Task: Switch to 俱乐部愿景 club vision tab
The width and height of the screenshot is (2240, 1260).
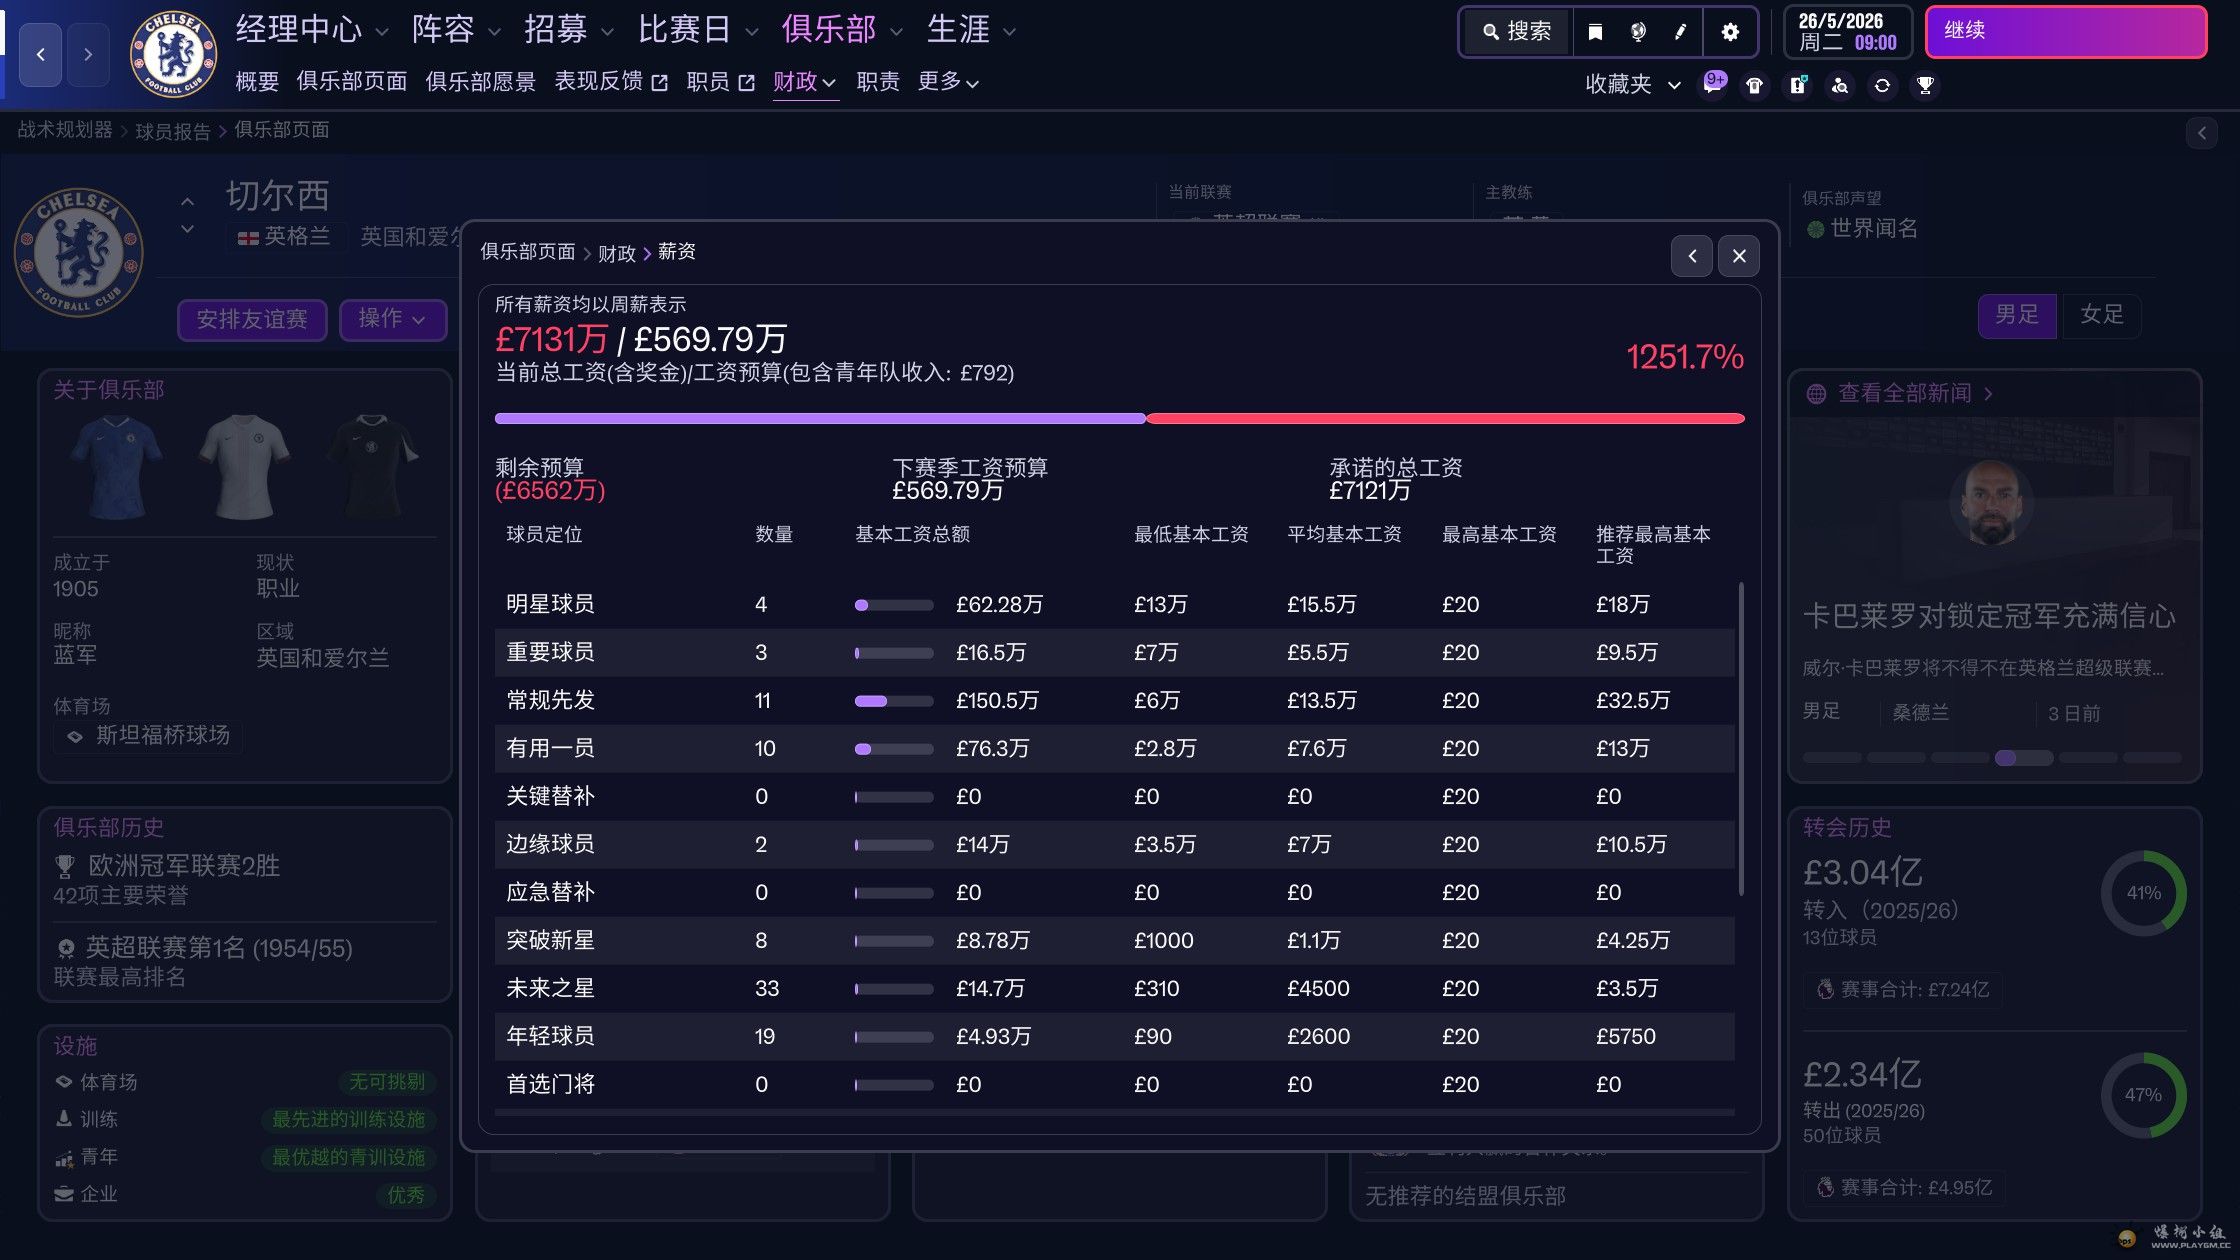Action: [480, 82]
